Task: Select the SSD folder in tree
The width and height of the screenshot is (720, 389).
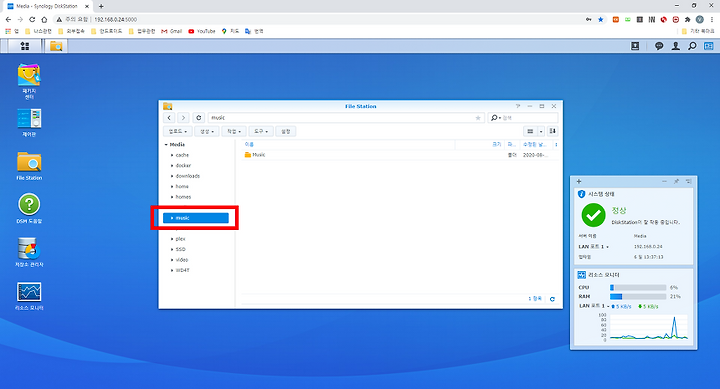Action: pos(180,249)
